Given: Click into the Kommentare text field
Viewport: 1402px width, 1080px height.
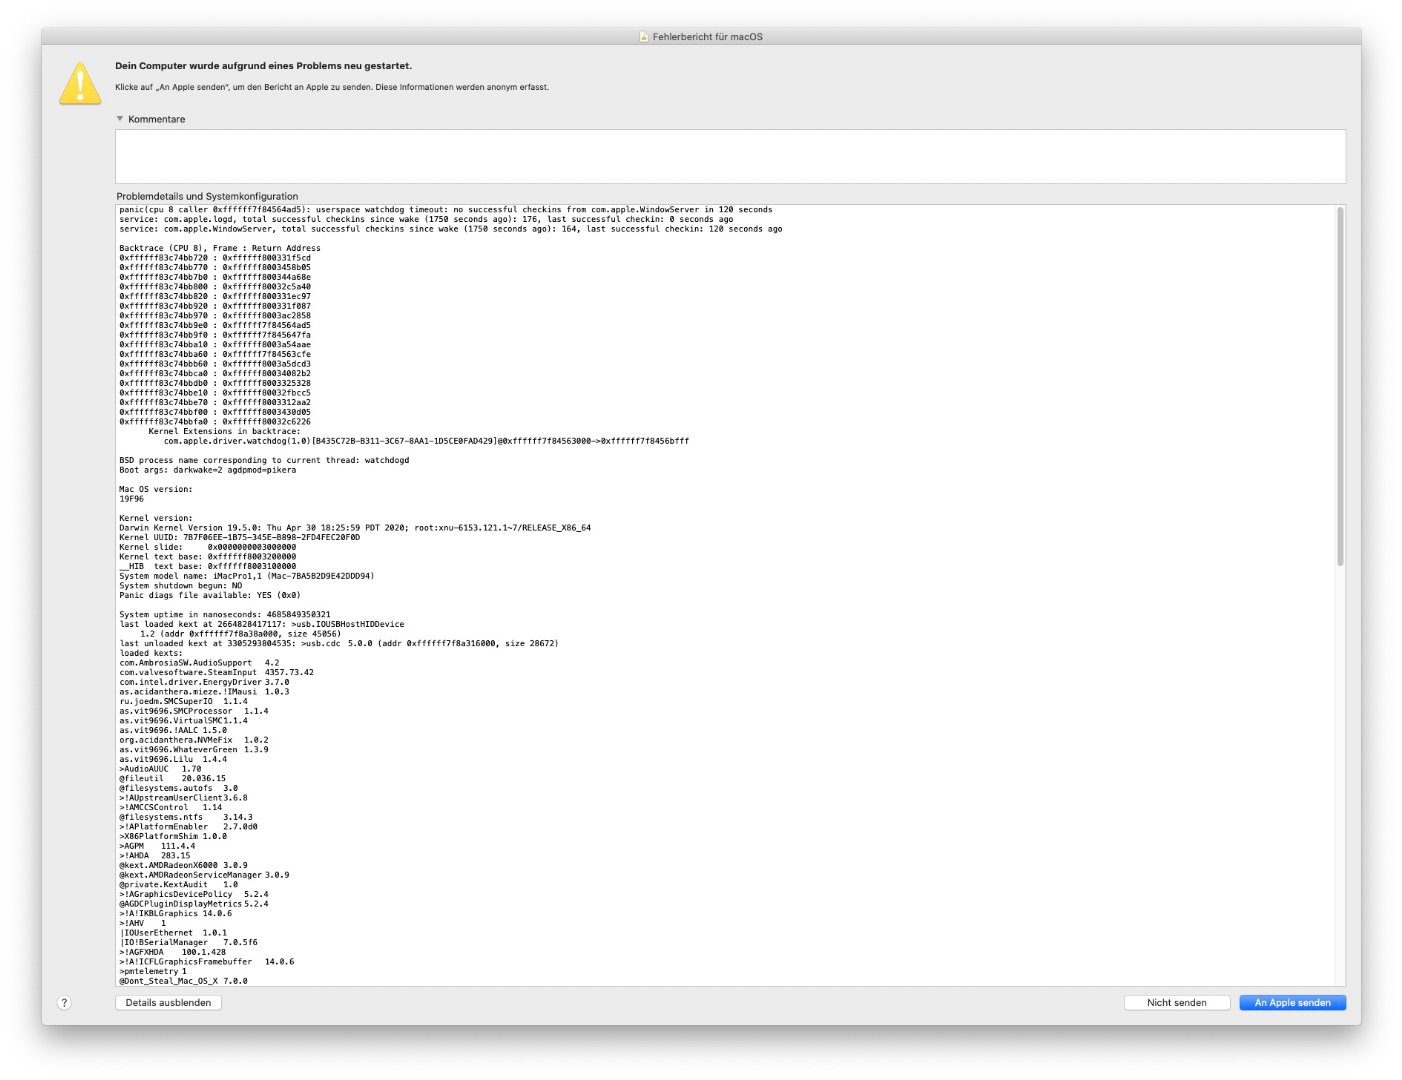Looking at the screenshot, I should [x=730, y=156].
